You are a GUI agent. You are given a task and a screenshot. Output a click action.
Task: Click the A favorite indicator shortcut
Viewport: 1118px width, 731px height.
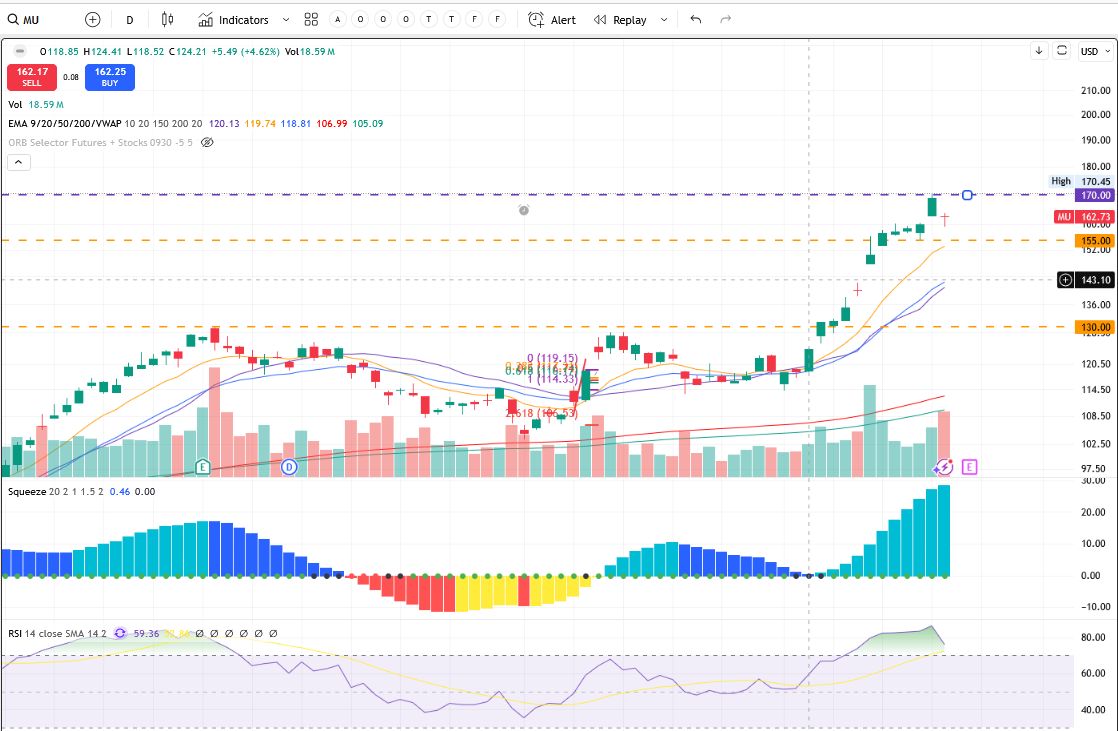[x=337, y=19]
